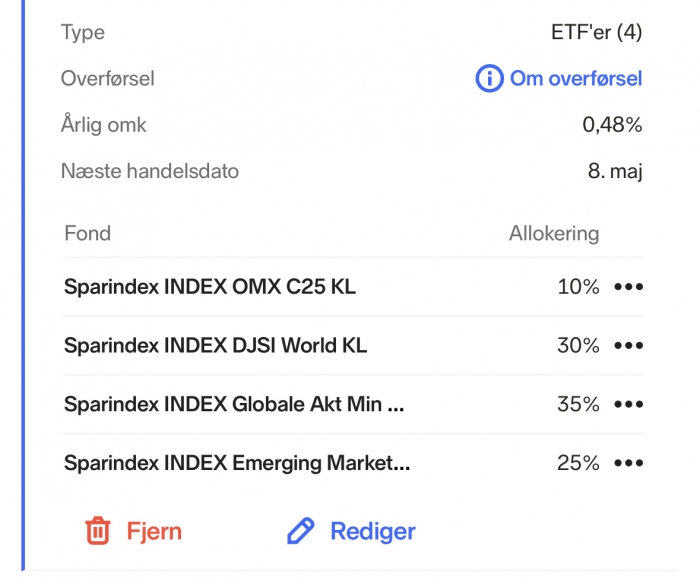Click the Fond column header

[x=88, y=233]
